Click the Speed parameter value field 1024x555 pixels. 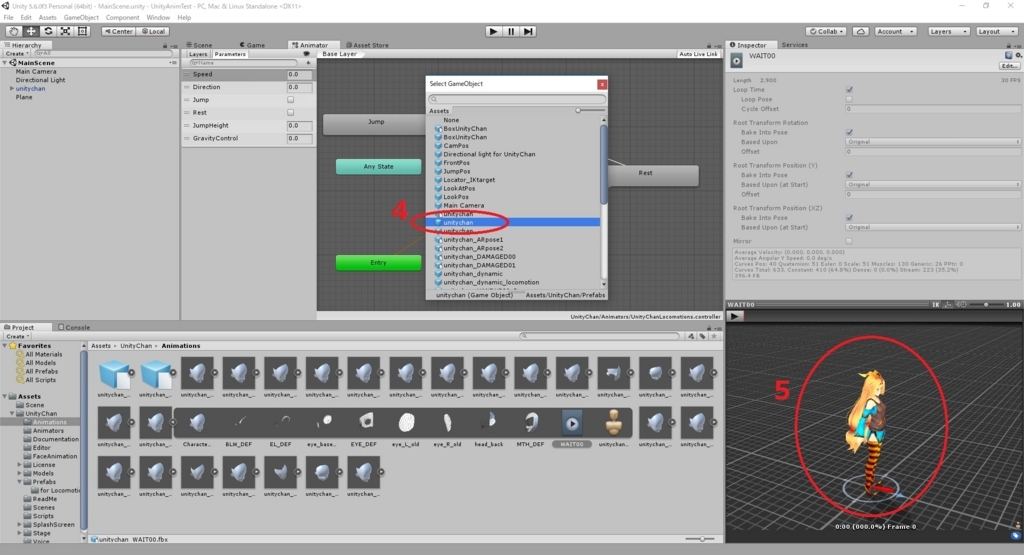coord(299,74)
